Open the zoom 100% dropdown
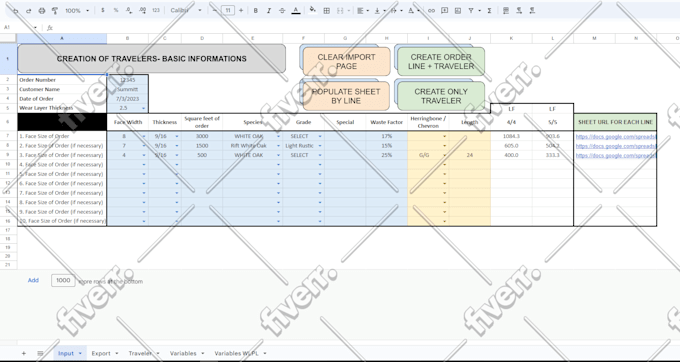The width and height of the screenshot is (680, 362). [77, 10]
